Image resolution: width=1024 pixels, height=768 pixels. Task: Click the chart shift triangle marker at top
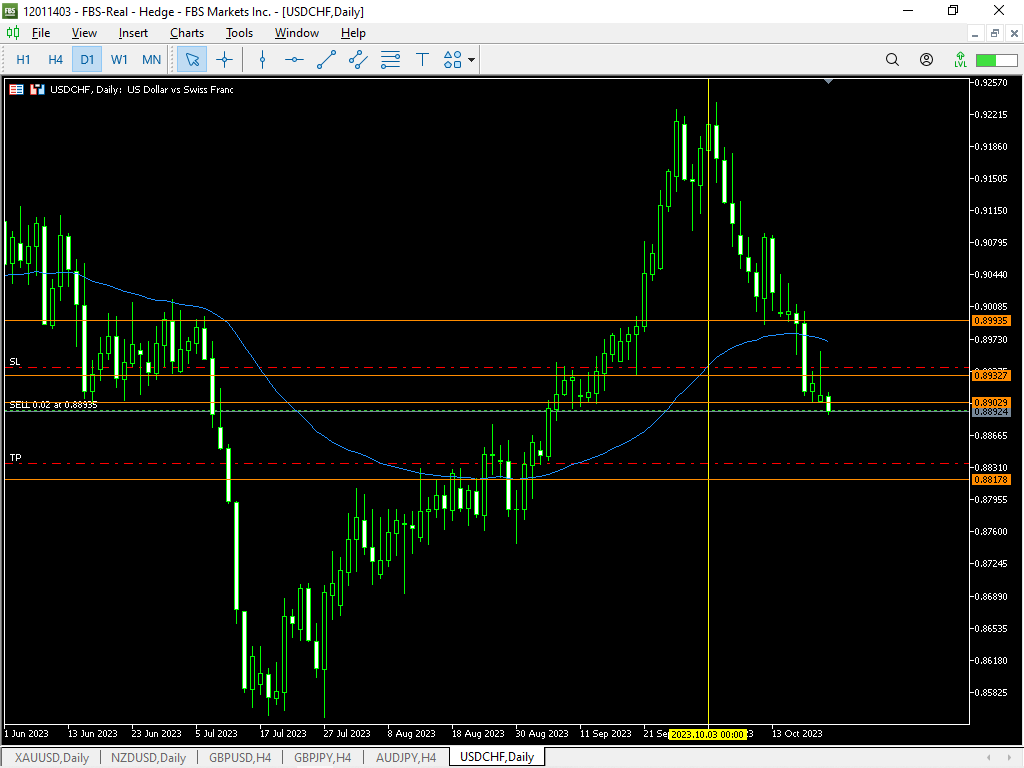(828, 82)
